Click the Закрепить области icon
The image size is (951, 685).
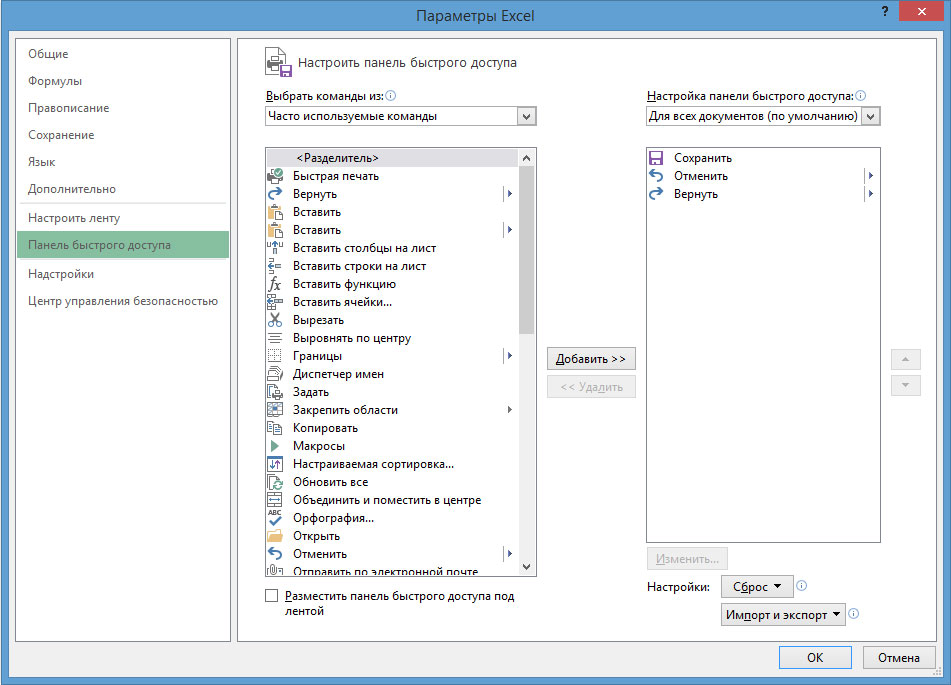pos(275,410)
